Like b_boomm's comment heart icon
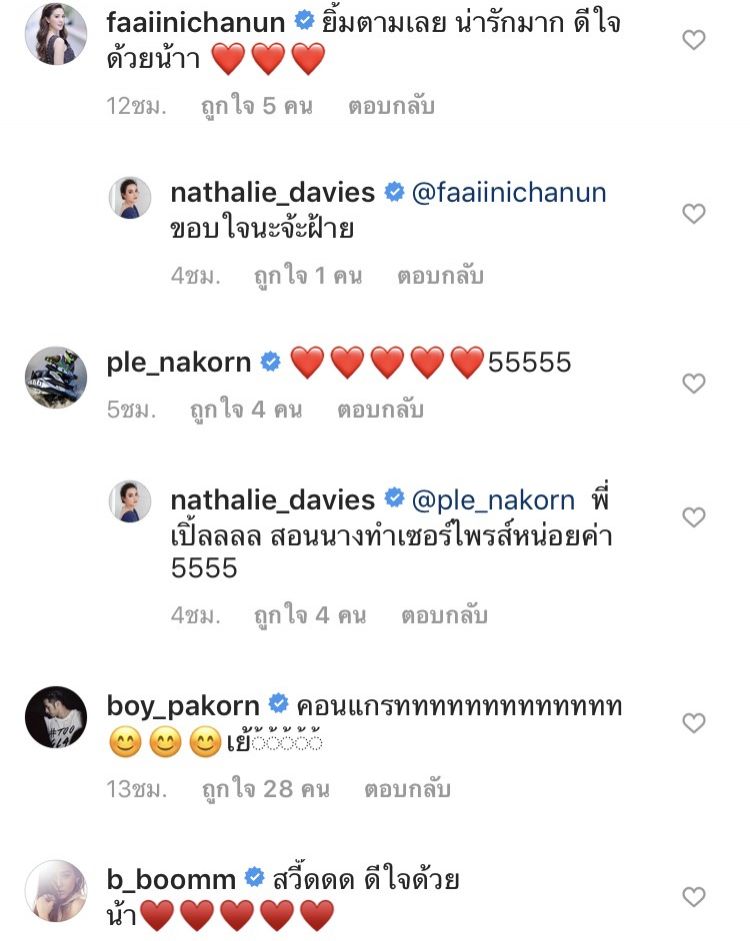750x941 pixels. pos(694,897)
